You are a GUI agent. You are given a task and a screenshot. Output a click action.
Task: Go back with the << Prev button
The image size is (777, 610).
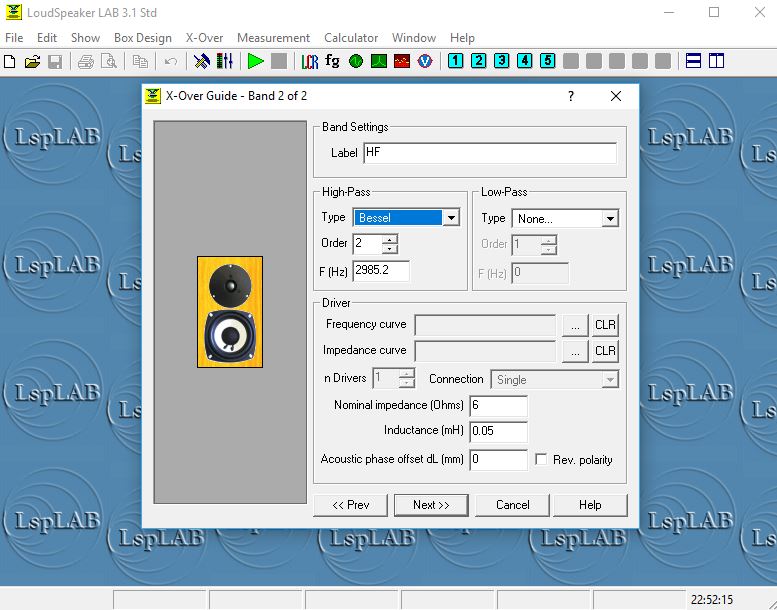[351, 505]
